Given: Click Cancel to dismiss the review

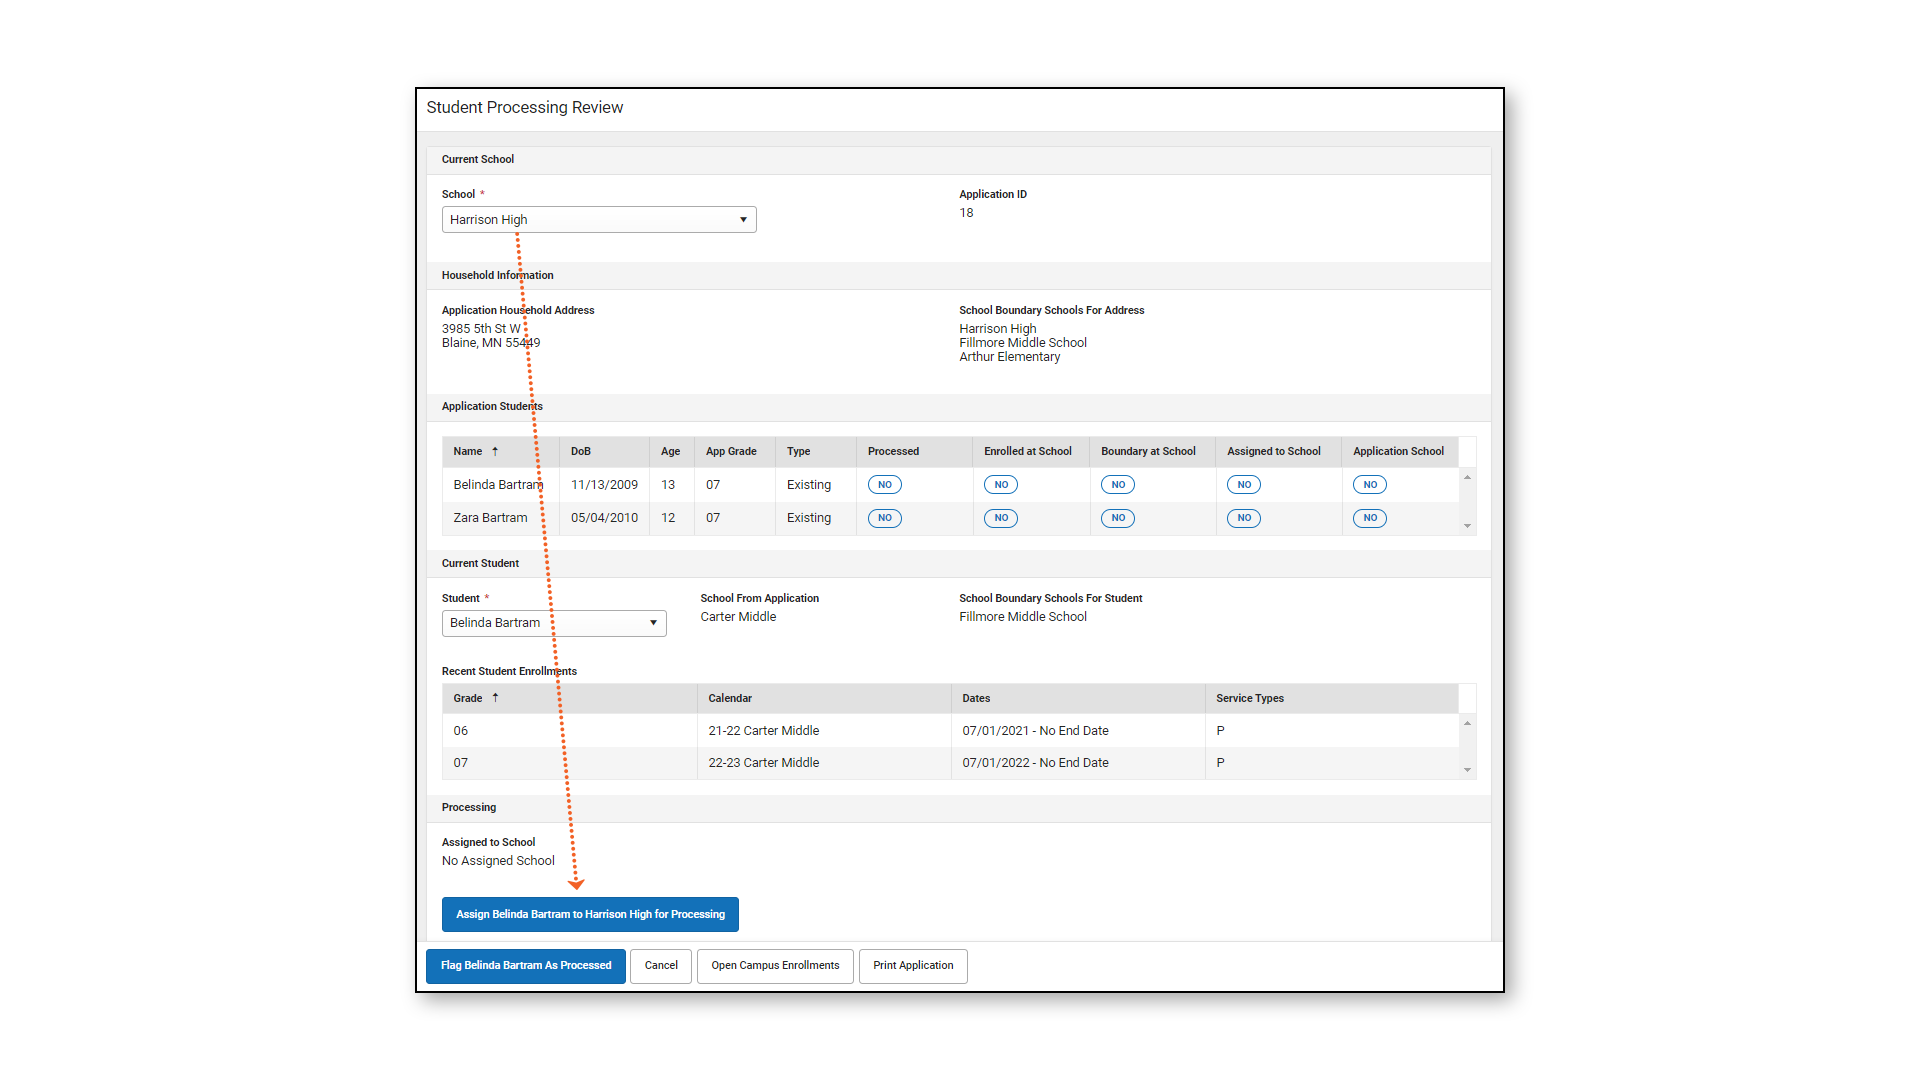Looking at the screenshot, I should [659, 965].
